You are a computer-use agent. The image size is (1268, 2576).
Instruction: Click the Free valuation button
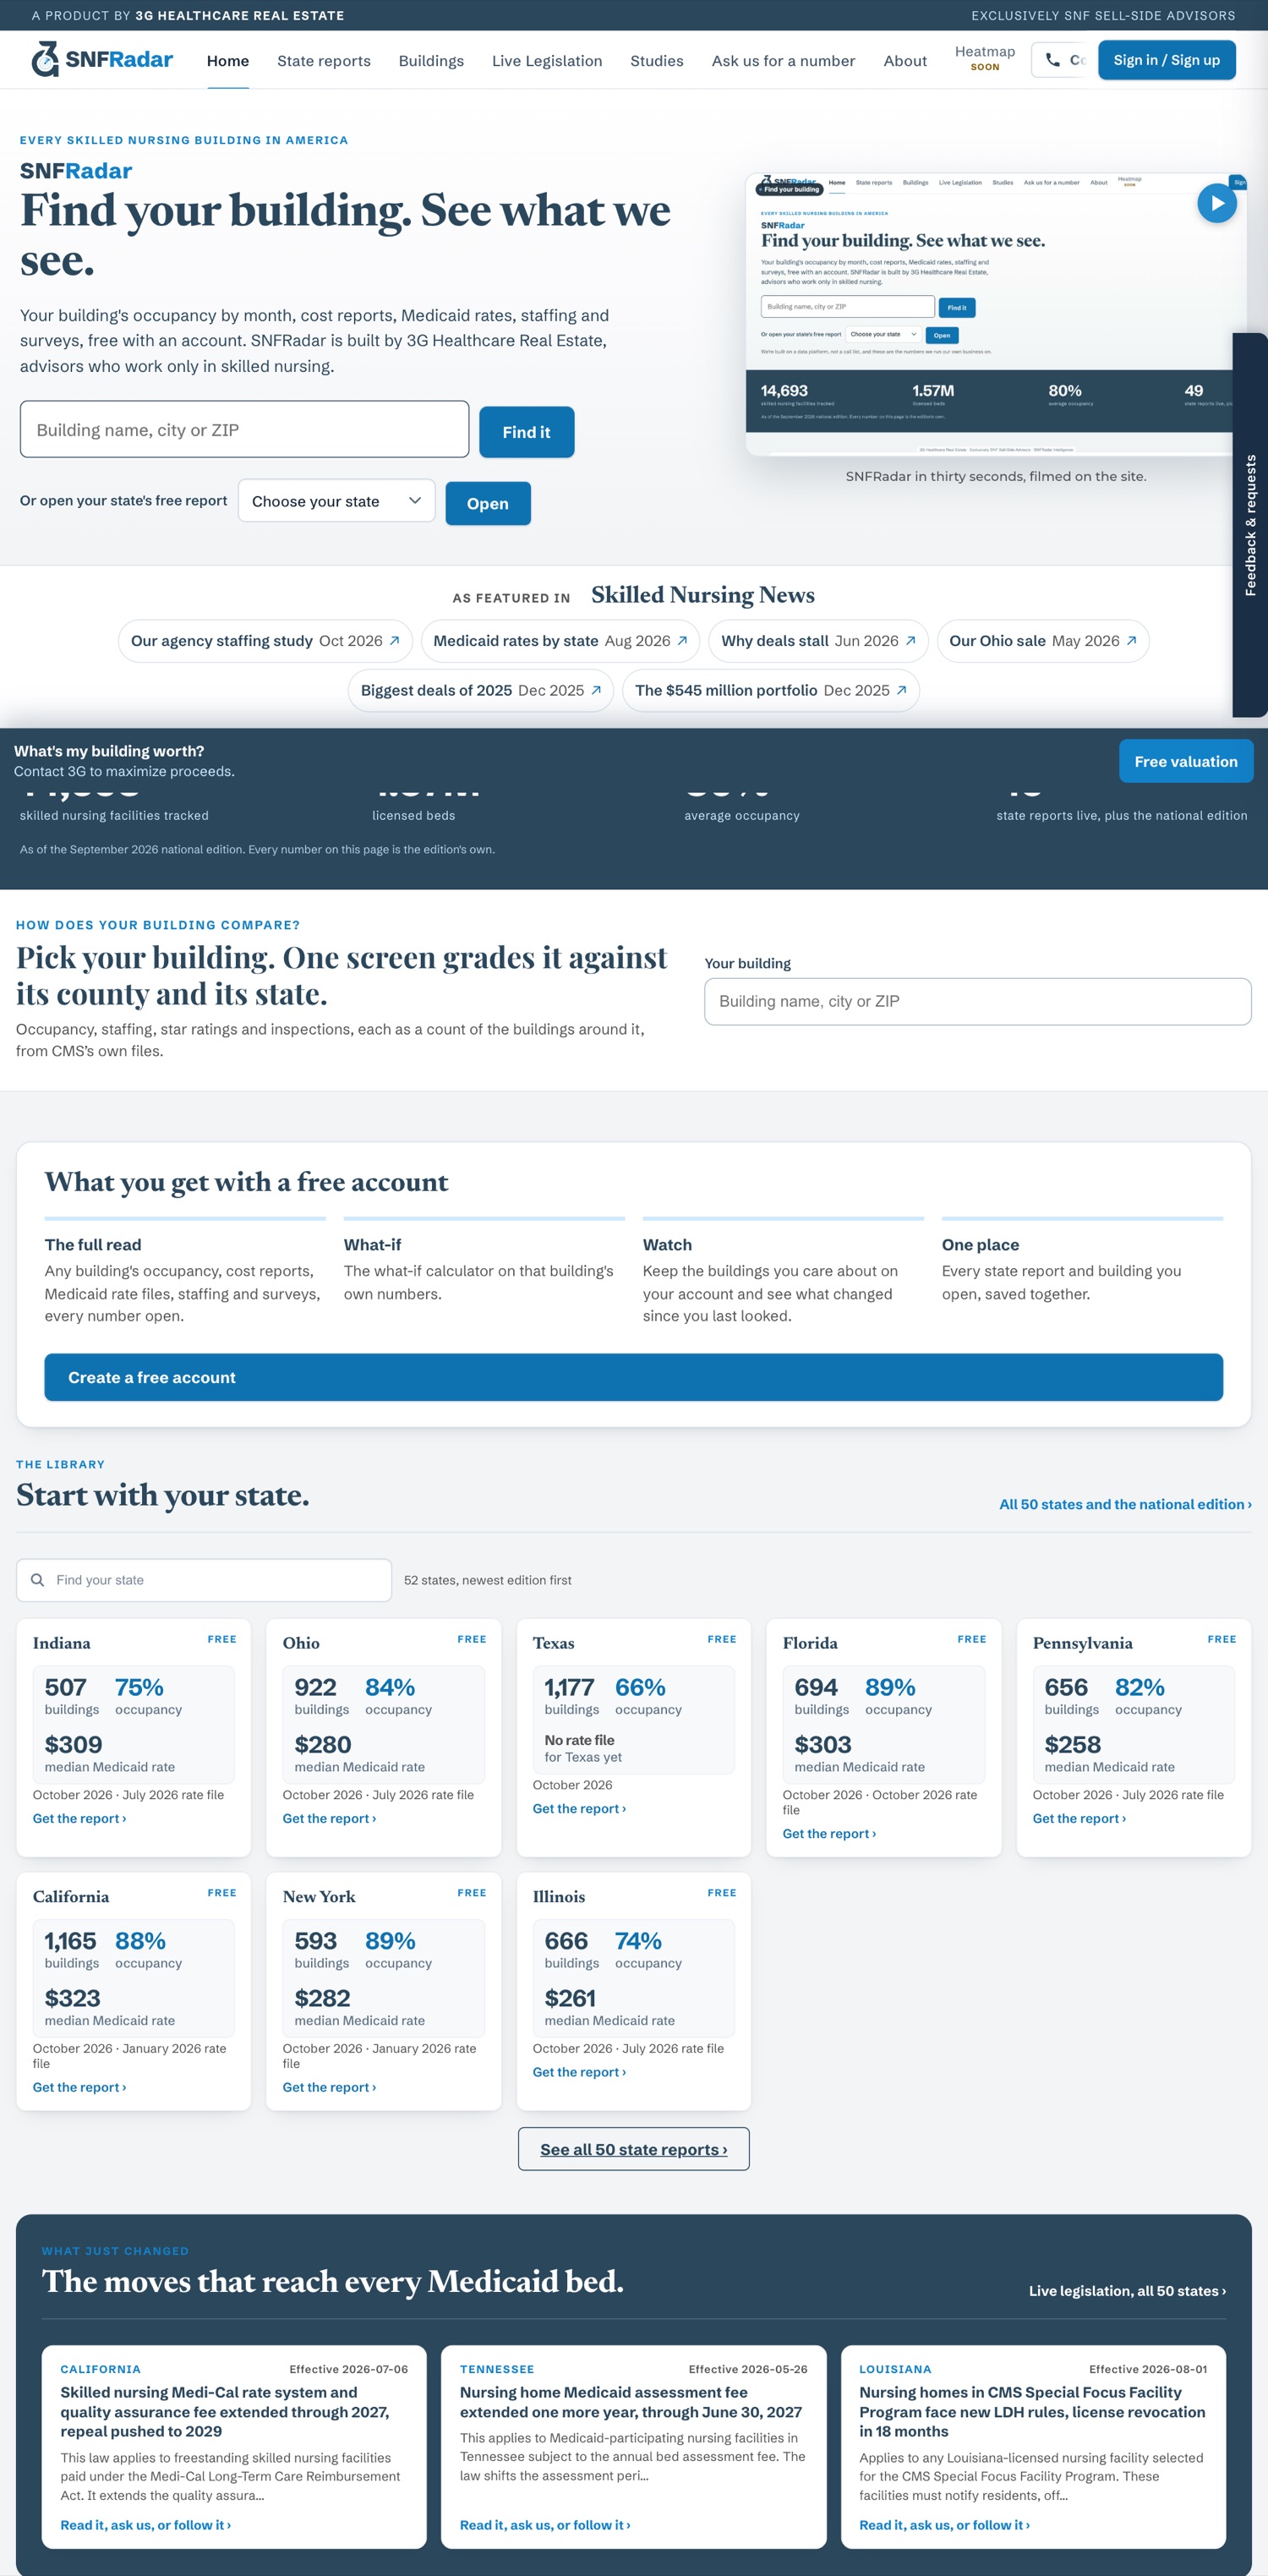1185,761
